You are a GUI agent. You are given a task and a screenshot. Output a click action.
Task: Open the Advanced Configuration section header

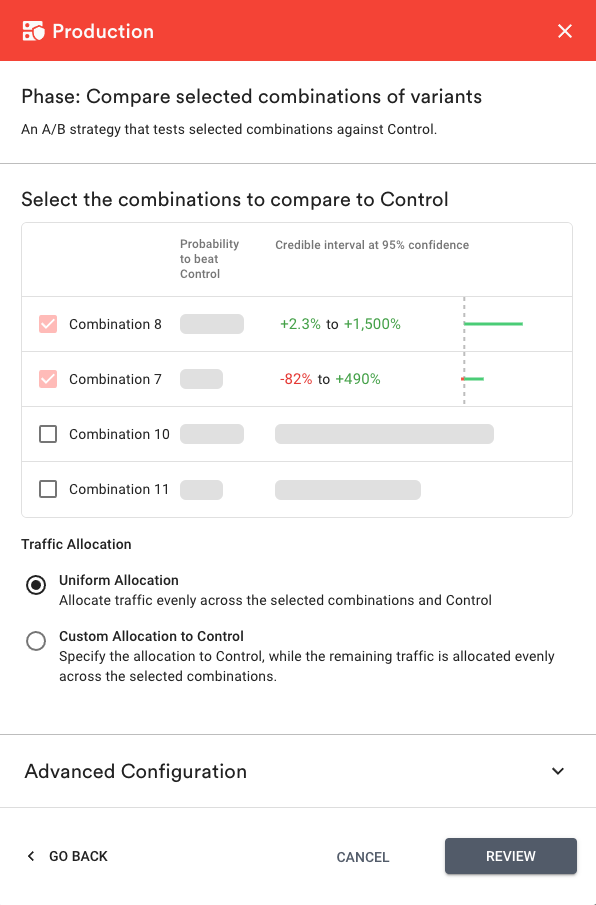coord(298,771)
